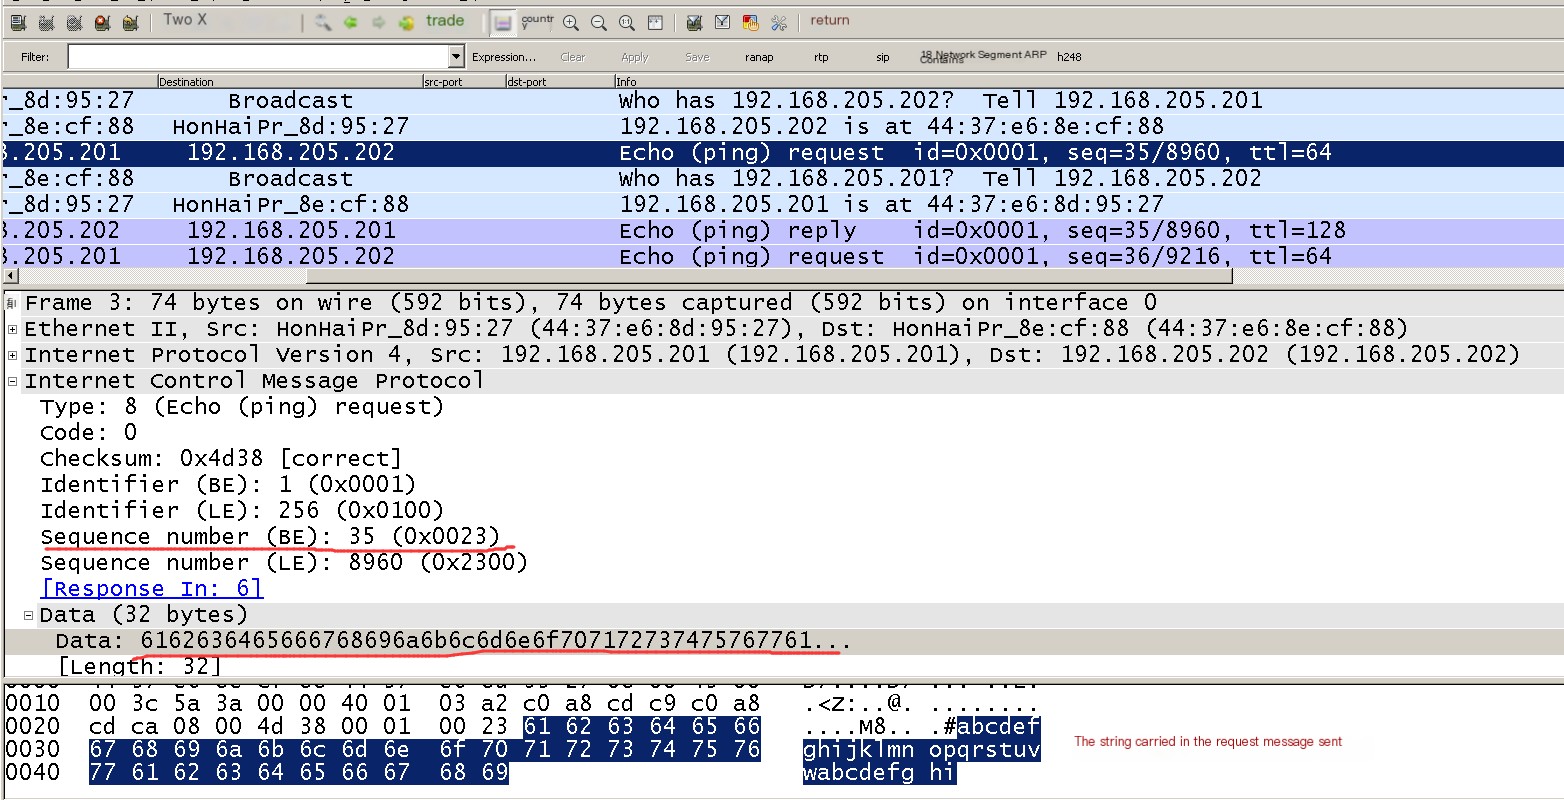The width and height of the screenshot is (1564, 800).
Task: Select 'Type: 8 (Echo (ping) request)' field
Action: click(x=241, y=407)
